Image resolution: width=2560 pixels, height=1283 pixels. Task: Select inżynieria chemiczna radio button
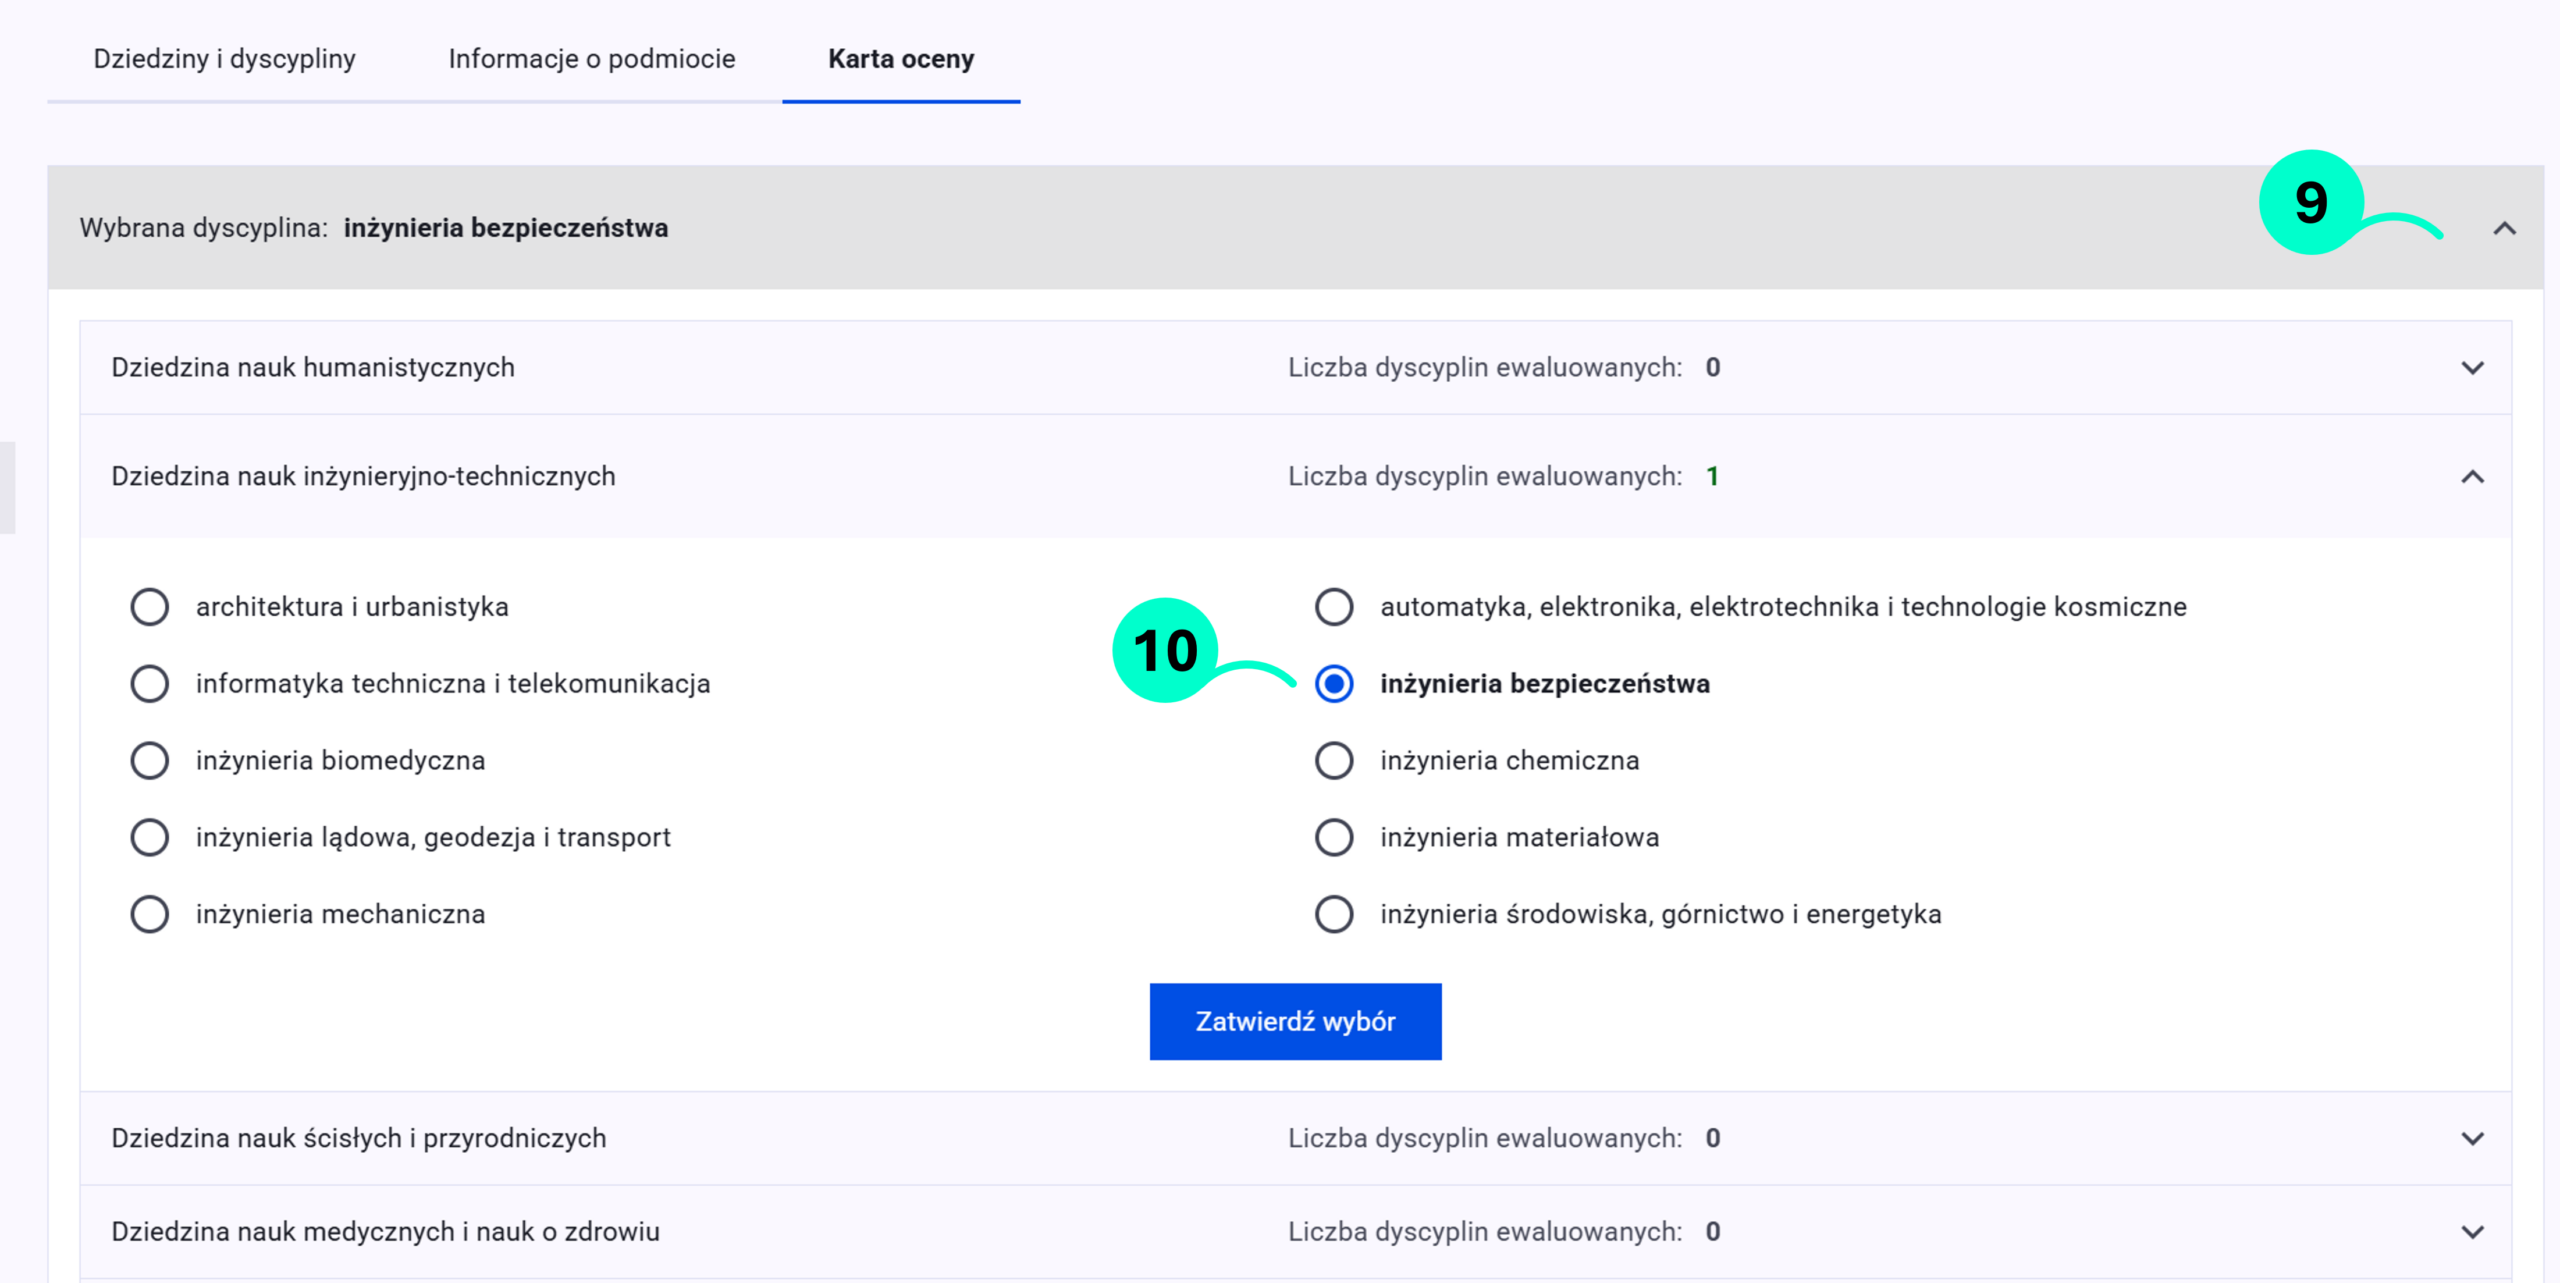tap(1334, 761)
